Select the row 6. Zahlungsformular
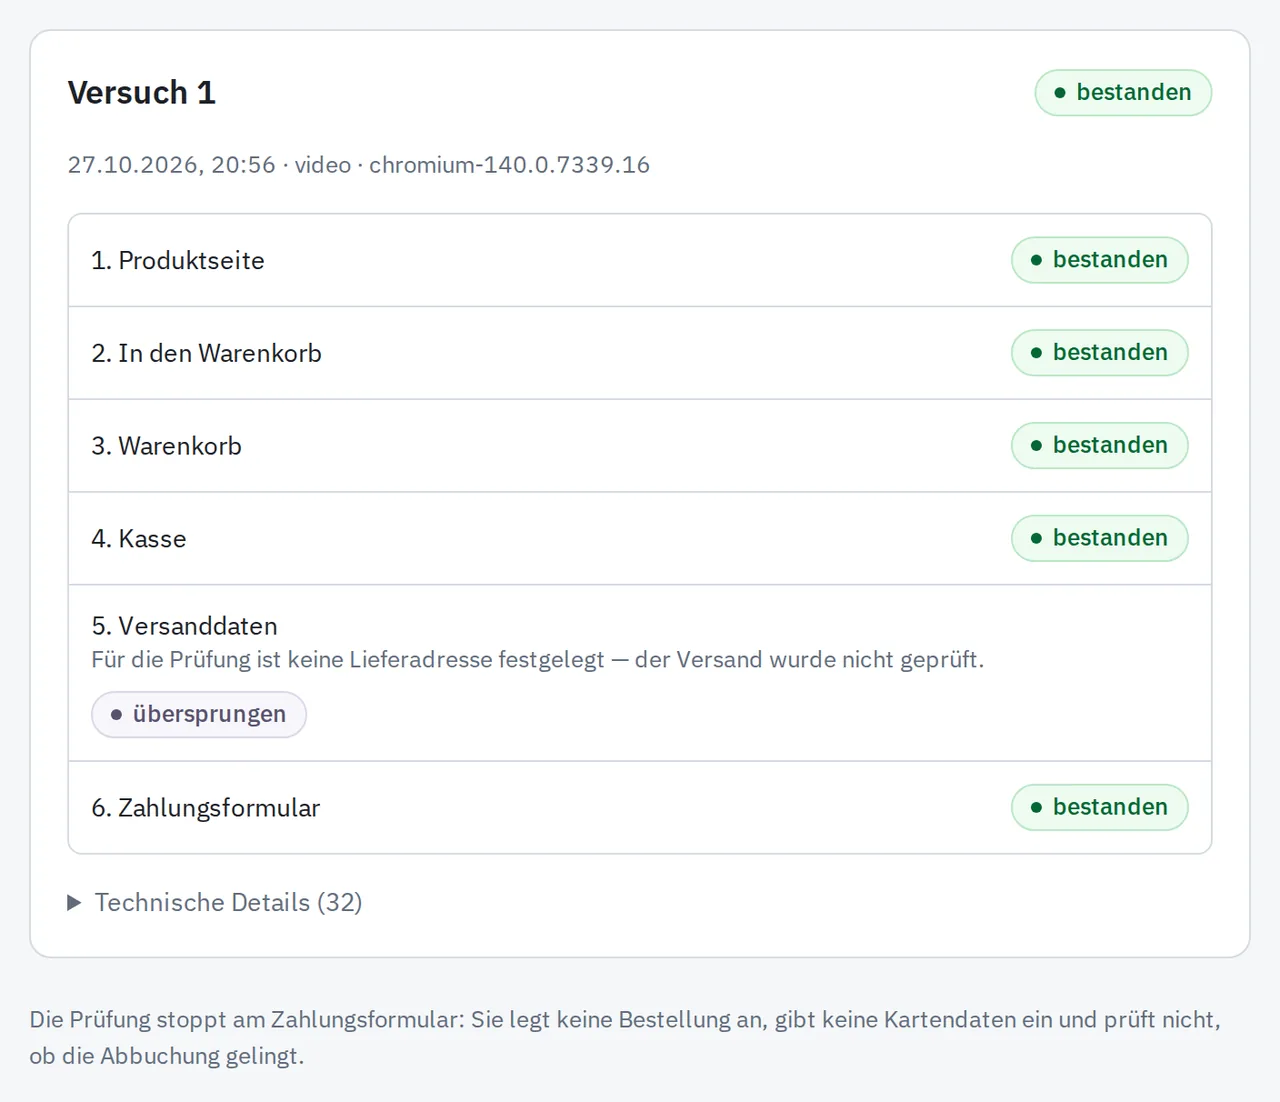 click(640, 808)
